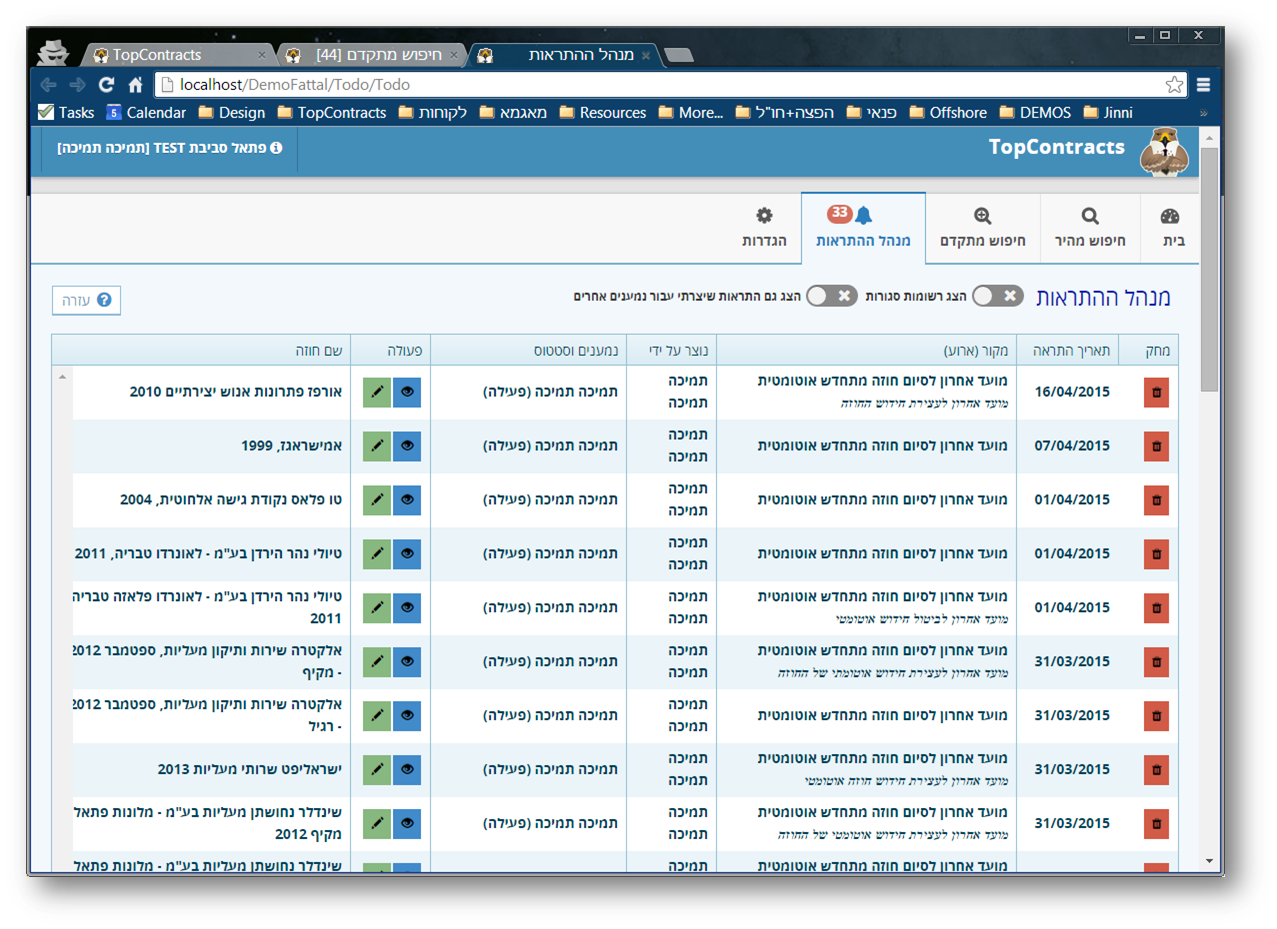Delete the alert dated 07/04/2015

coord(1156,447)
